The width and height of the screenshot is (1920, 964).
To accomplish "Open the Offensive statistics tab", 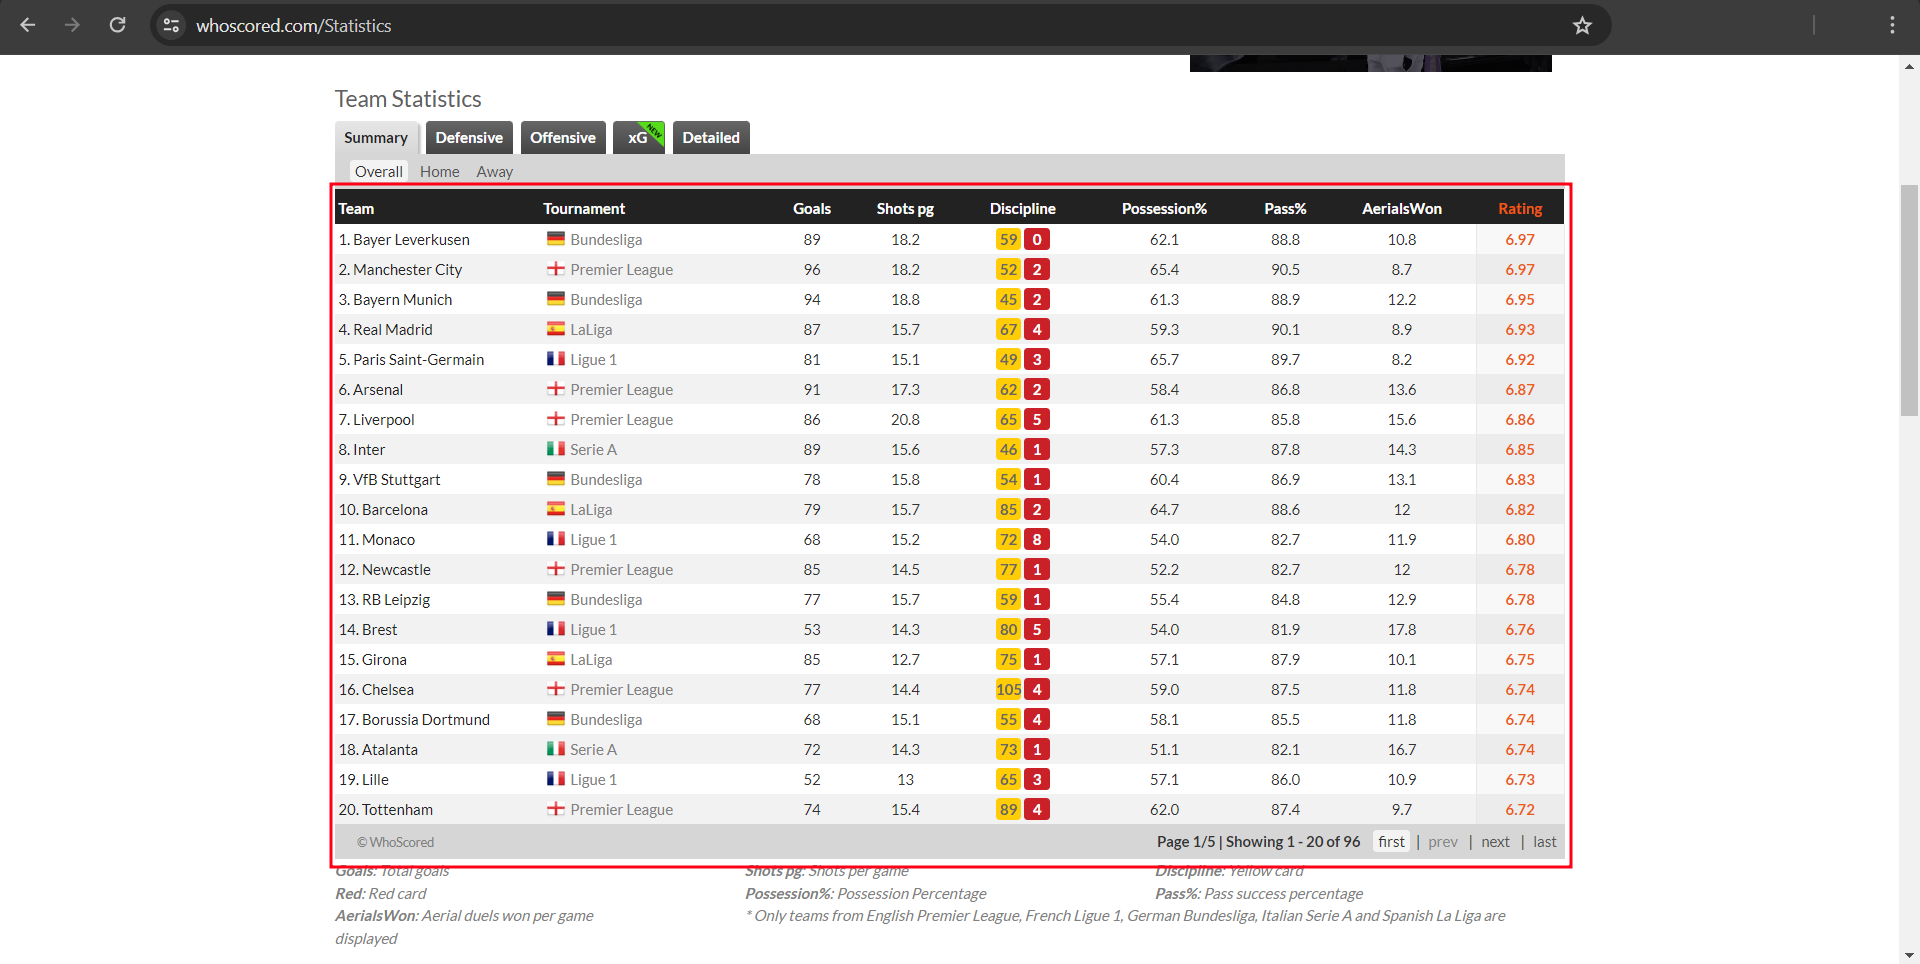I will pyautogui.click(x=563, y=138).
